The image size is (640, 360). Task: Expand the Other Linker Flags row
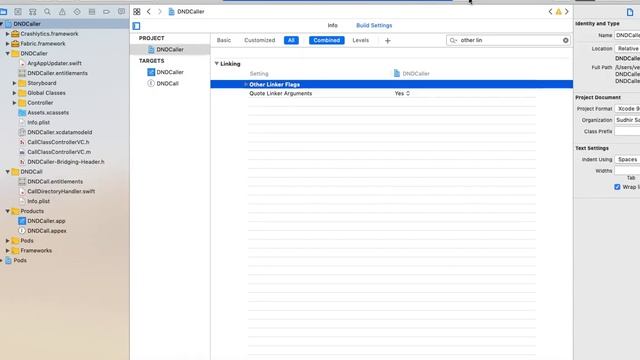coord(246,84)
